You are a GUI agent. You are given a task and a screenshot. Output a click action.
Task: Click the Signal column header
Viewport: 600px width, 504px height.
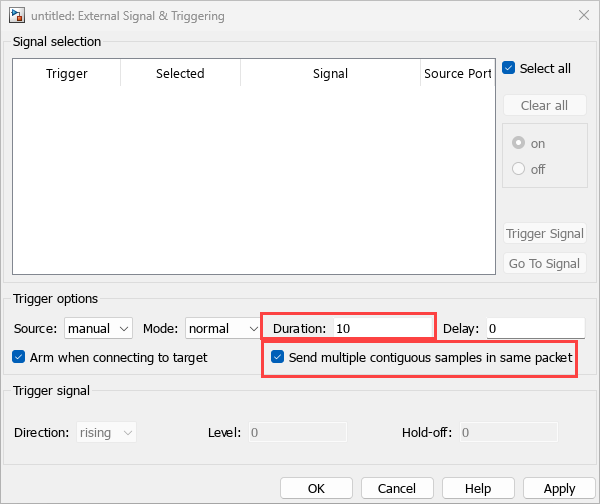coord(330,74)
